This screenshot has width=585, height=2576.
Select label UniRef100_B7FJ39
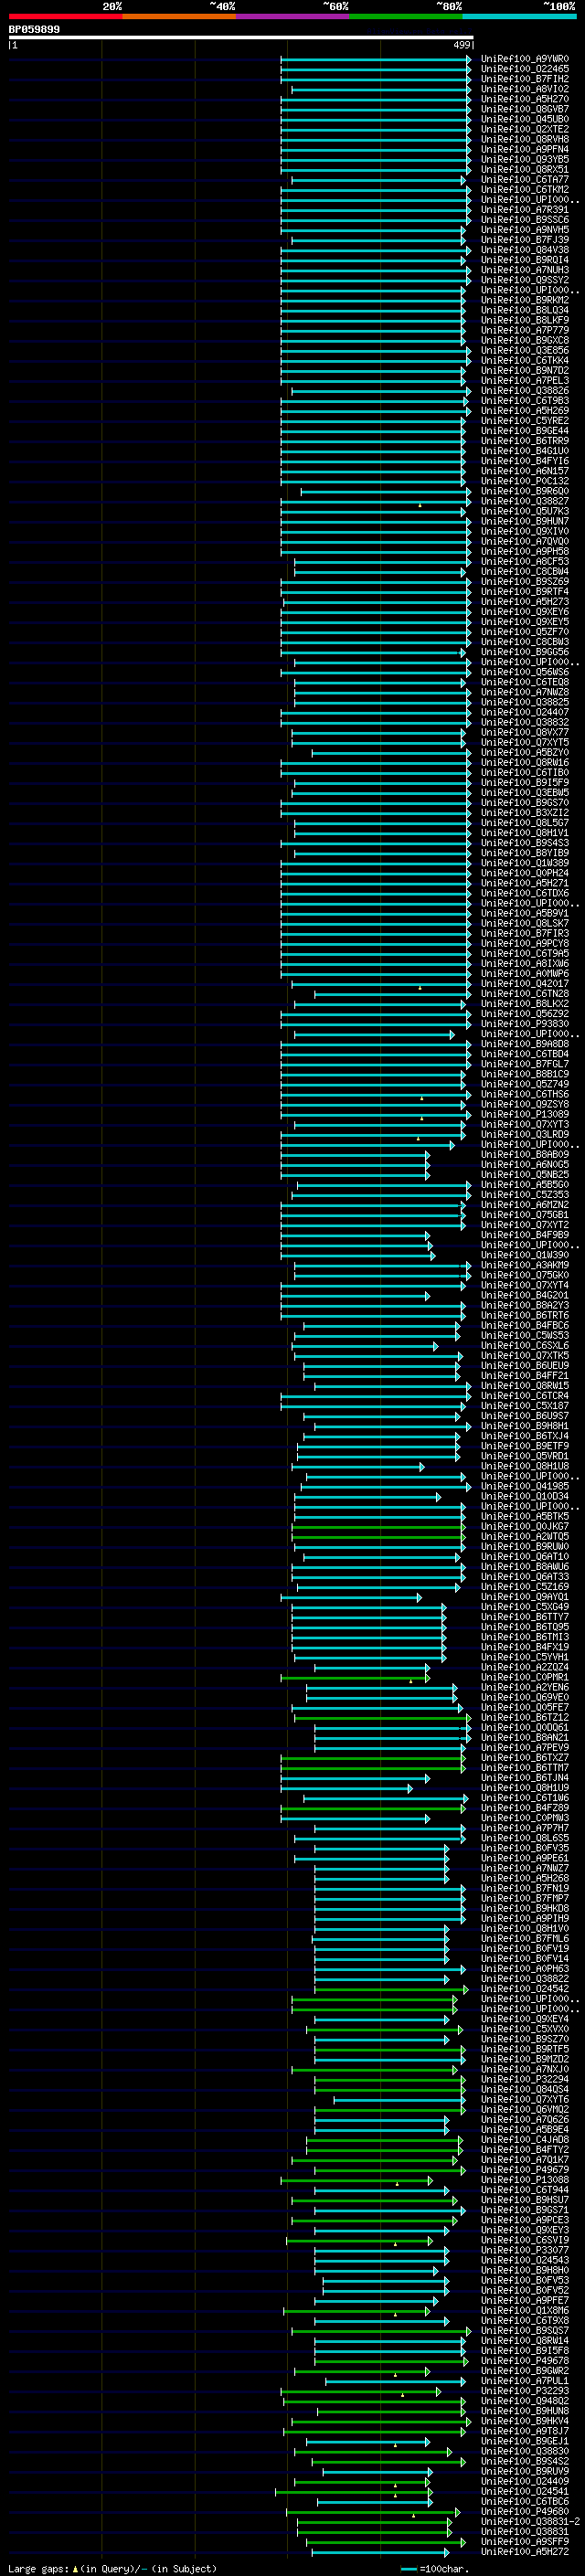(x=524, y=240)
